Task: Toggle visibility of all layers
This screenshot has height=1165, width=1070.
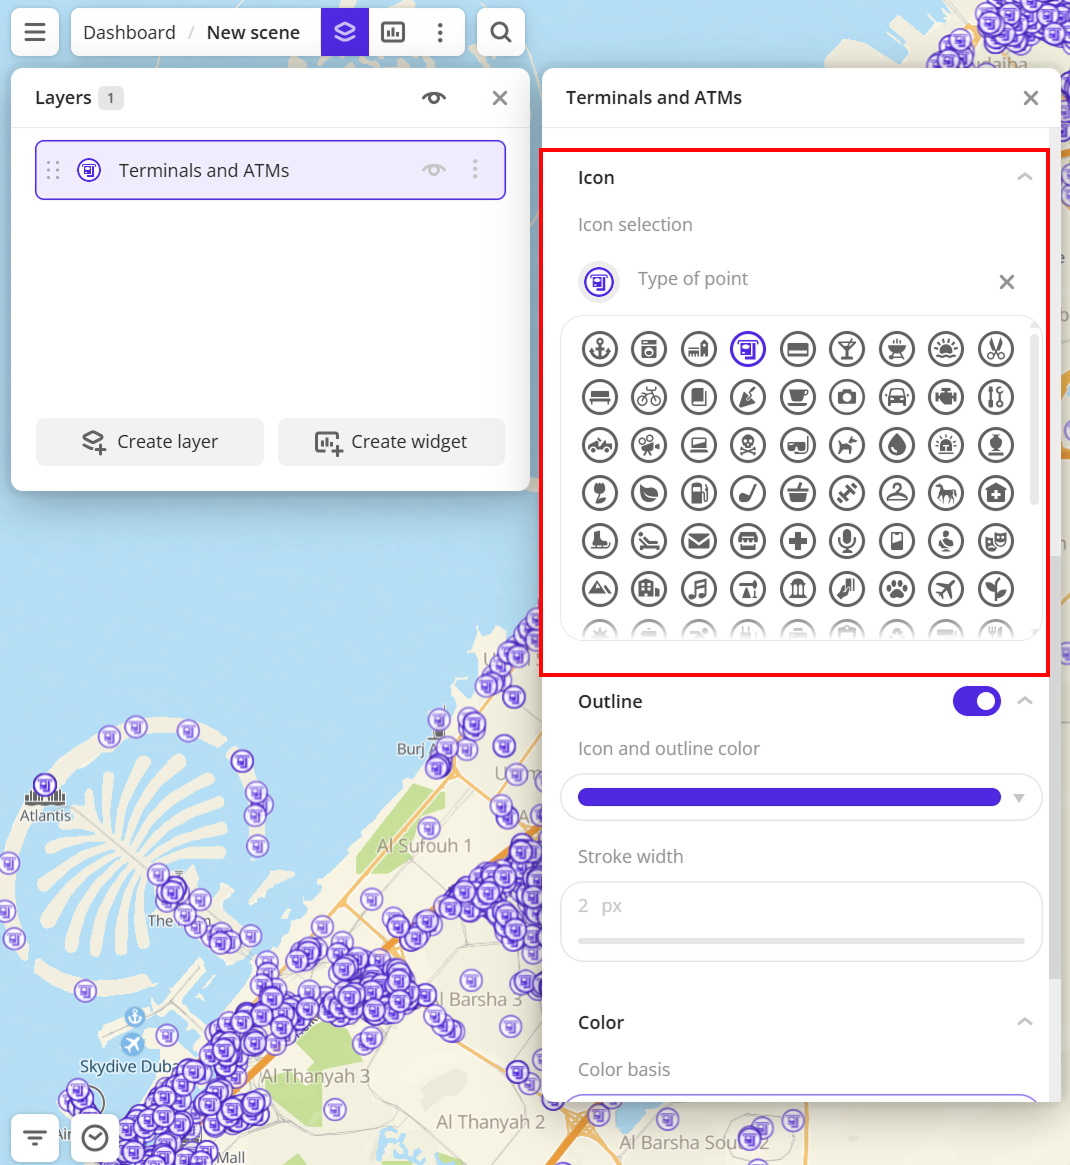Action: (x=434, y=98)
